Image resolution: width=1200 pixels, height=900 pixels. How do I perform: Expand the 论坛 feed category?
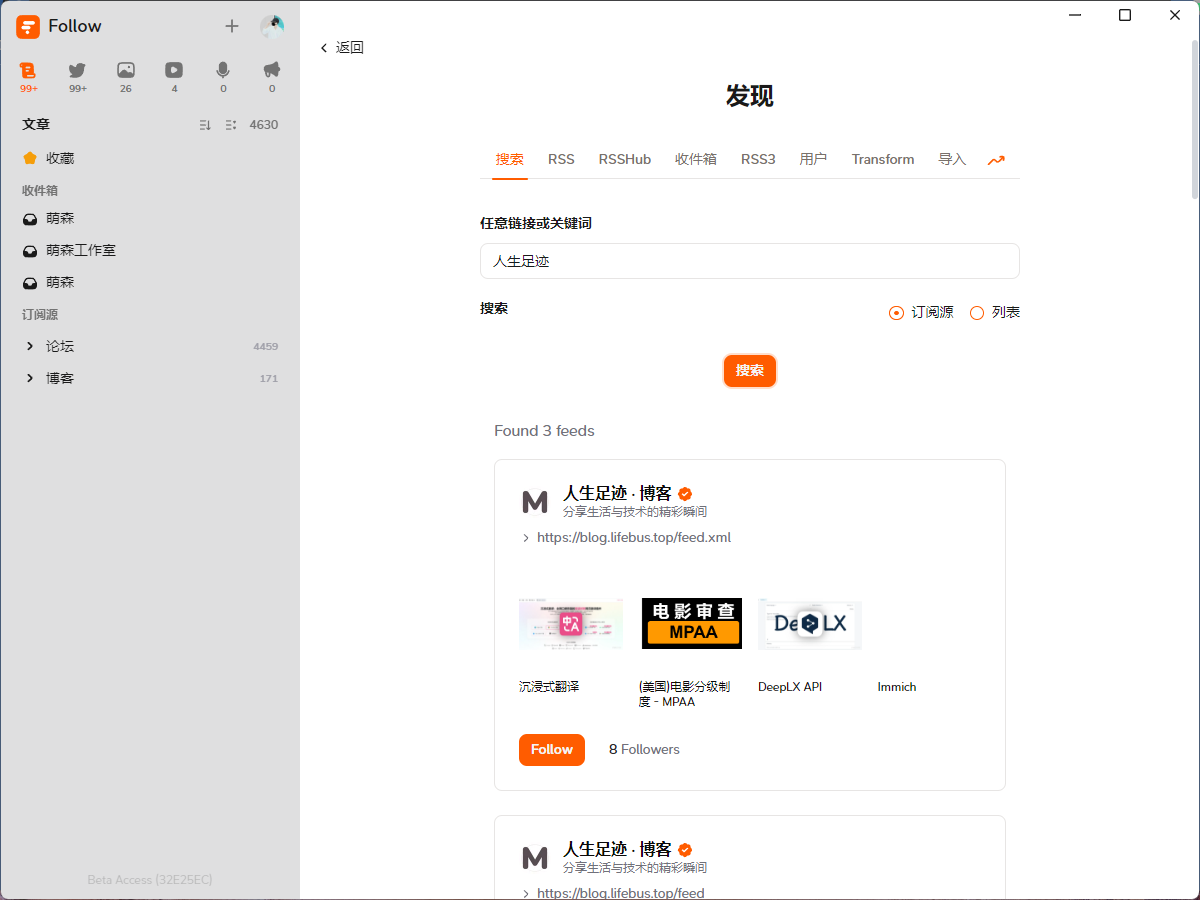pos(30,346)
